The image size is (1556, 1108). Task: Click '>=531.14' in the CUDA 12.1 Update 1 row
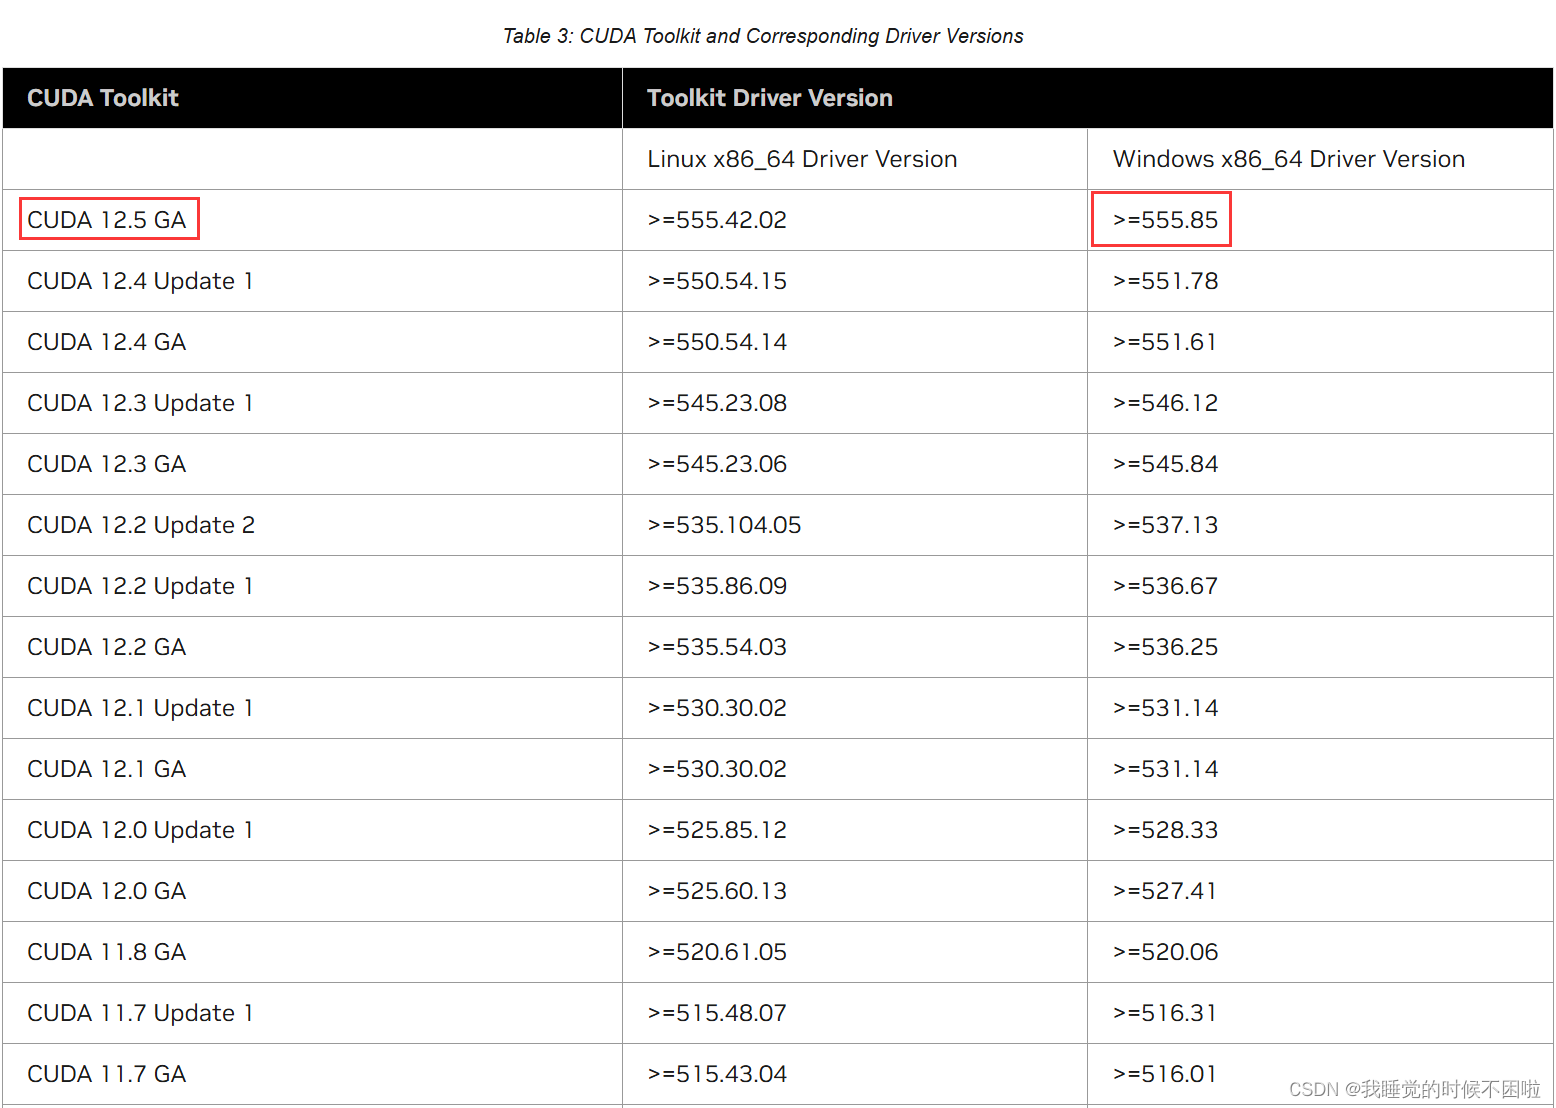pyautogui.click(x=1166, y=708)
